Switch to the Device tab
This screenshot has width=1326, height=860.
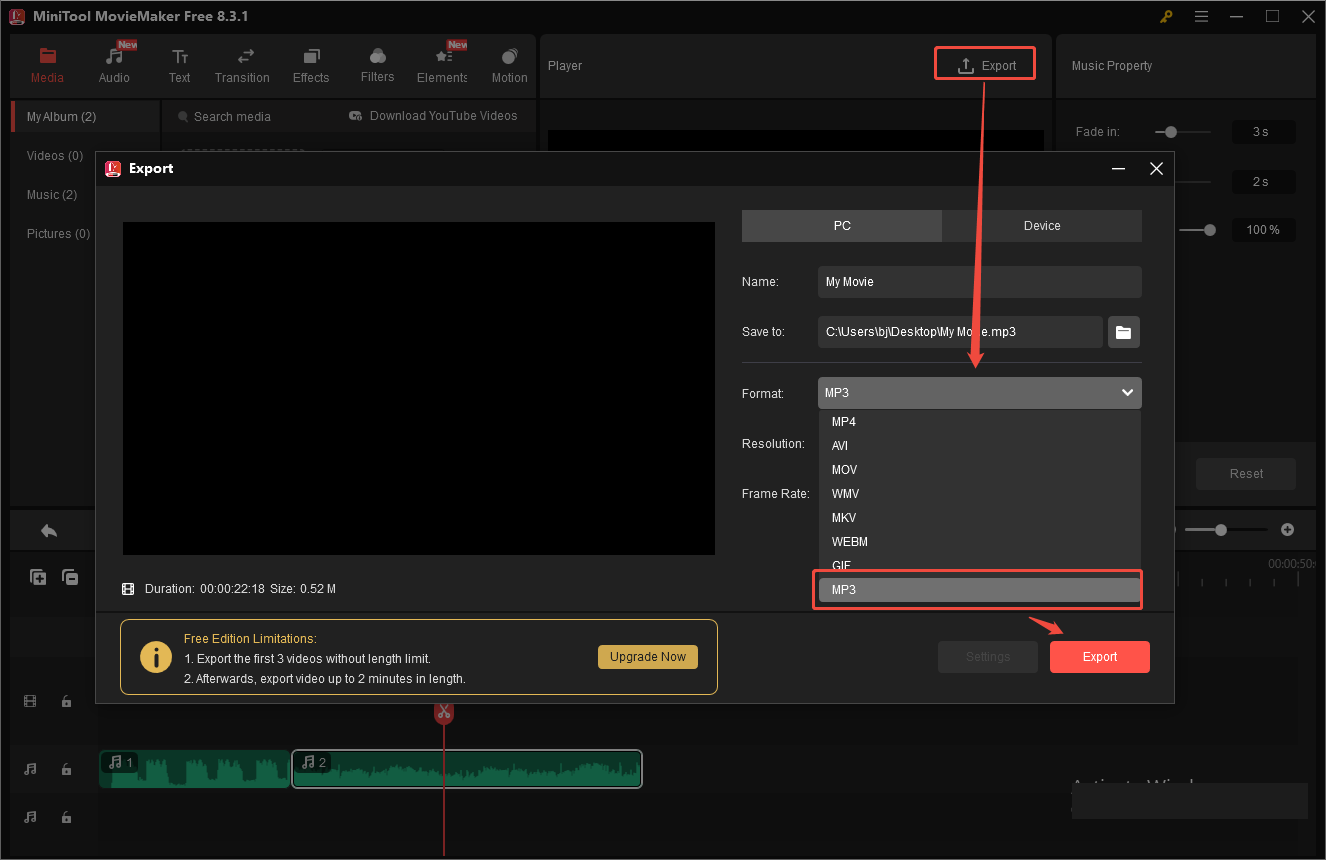point(1041,225)
